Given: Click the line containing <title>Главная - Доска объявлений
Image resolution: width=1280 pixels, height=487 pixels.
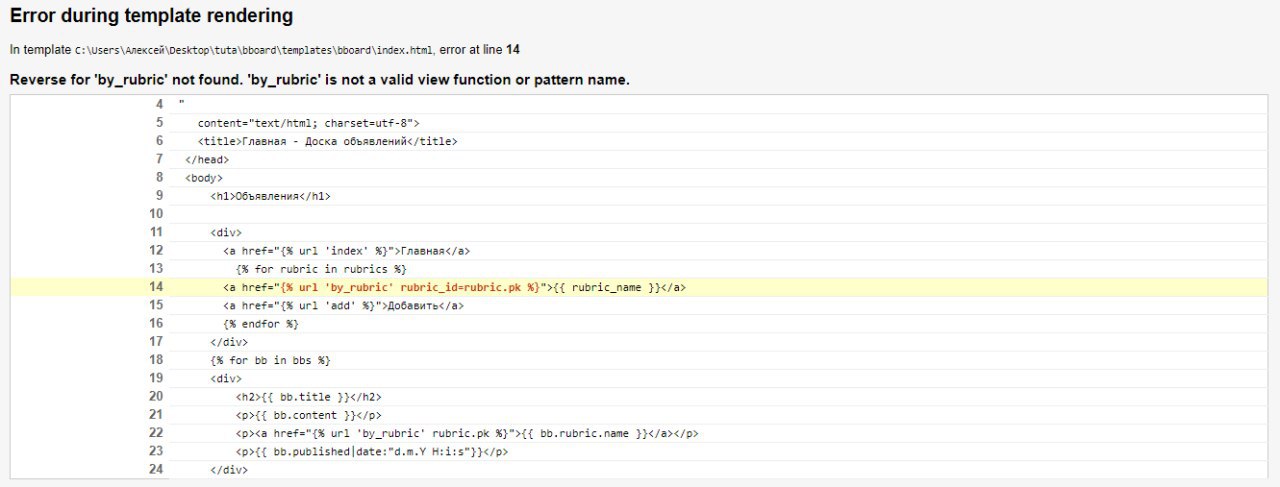Looking at the screenshot, I should pos(327,141).
